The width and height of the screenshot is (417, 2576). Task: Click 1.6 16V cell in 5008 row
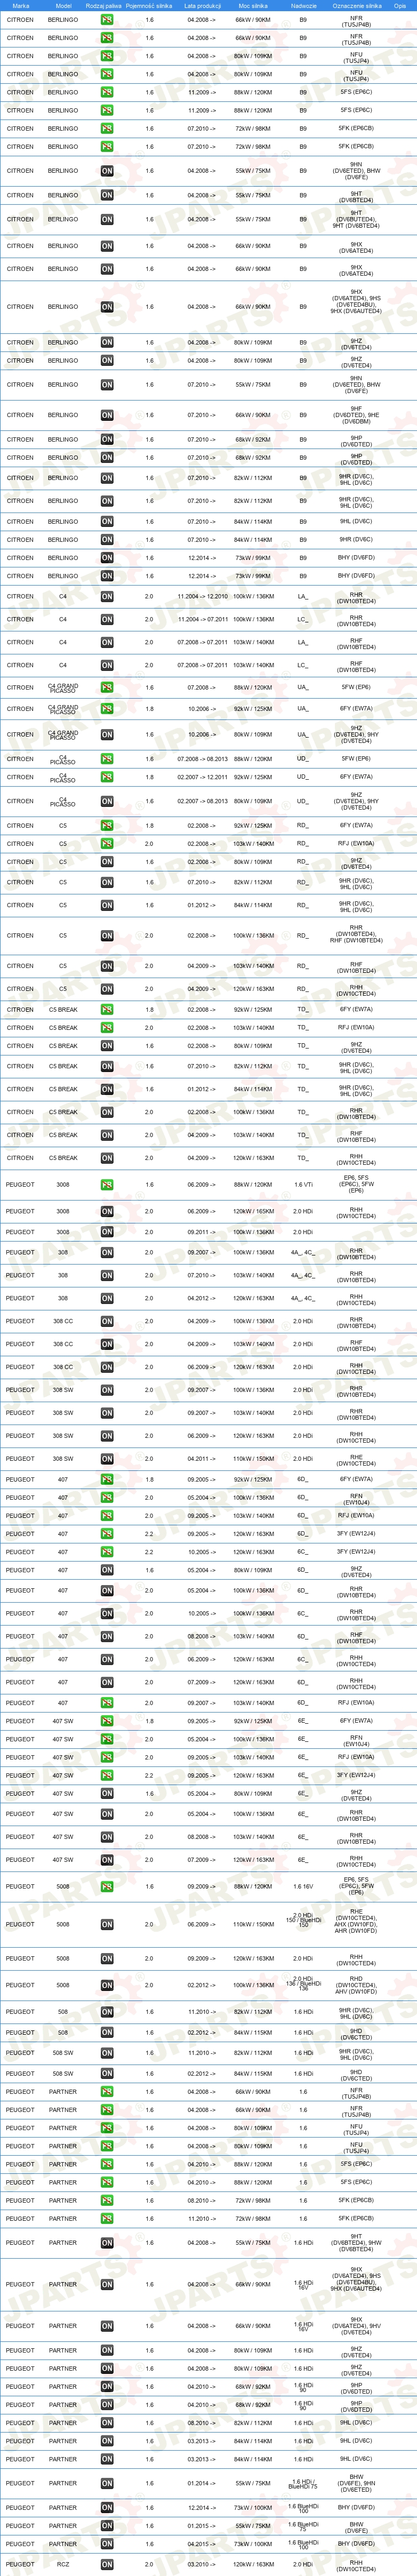tap(303, 1887)
